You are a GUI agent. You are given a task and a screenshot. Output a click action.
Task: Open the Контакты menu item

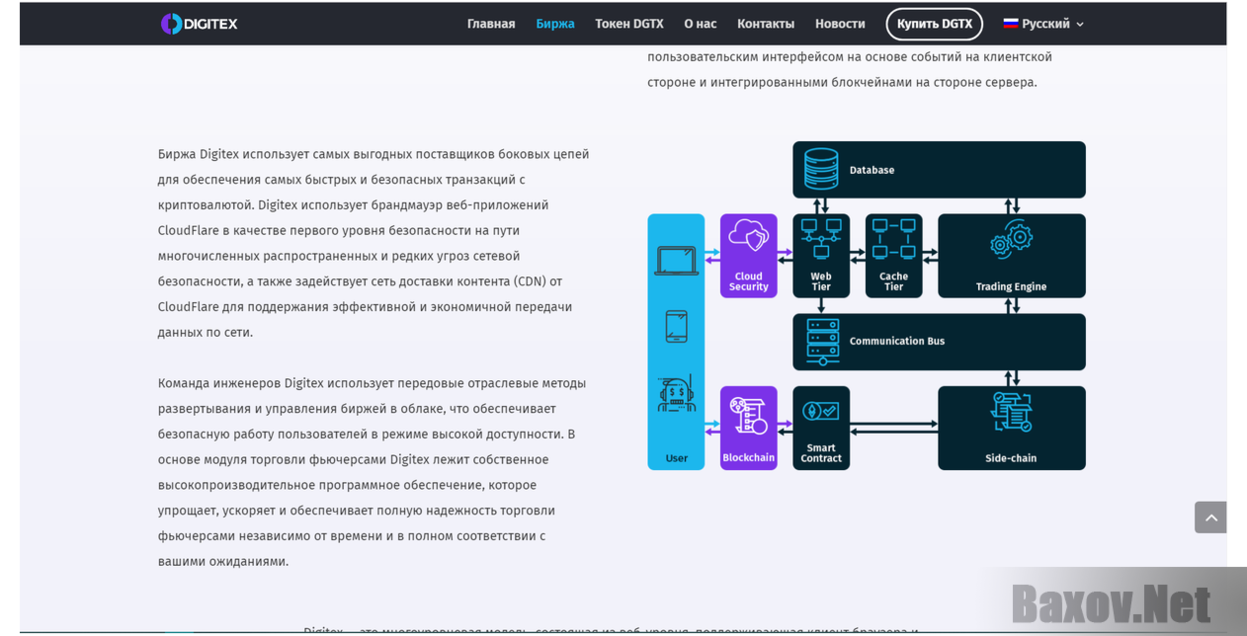pyautogui.click(x=766, y=24)
